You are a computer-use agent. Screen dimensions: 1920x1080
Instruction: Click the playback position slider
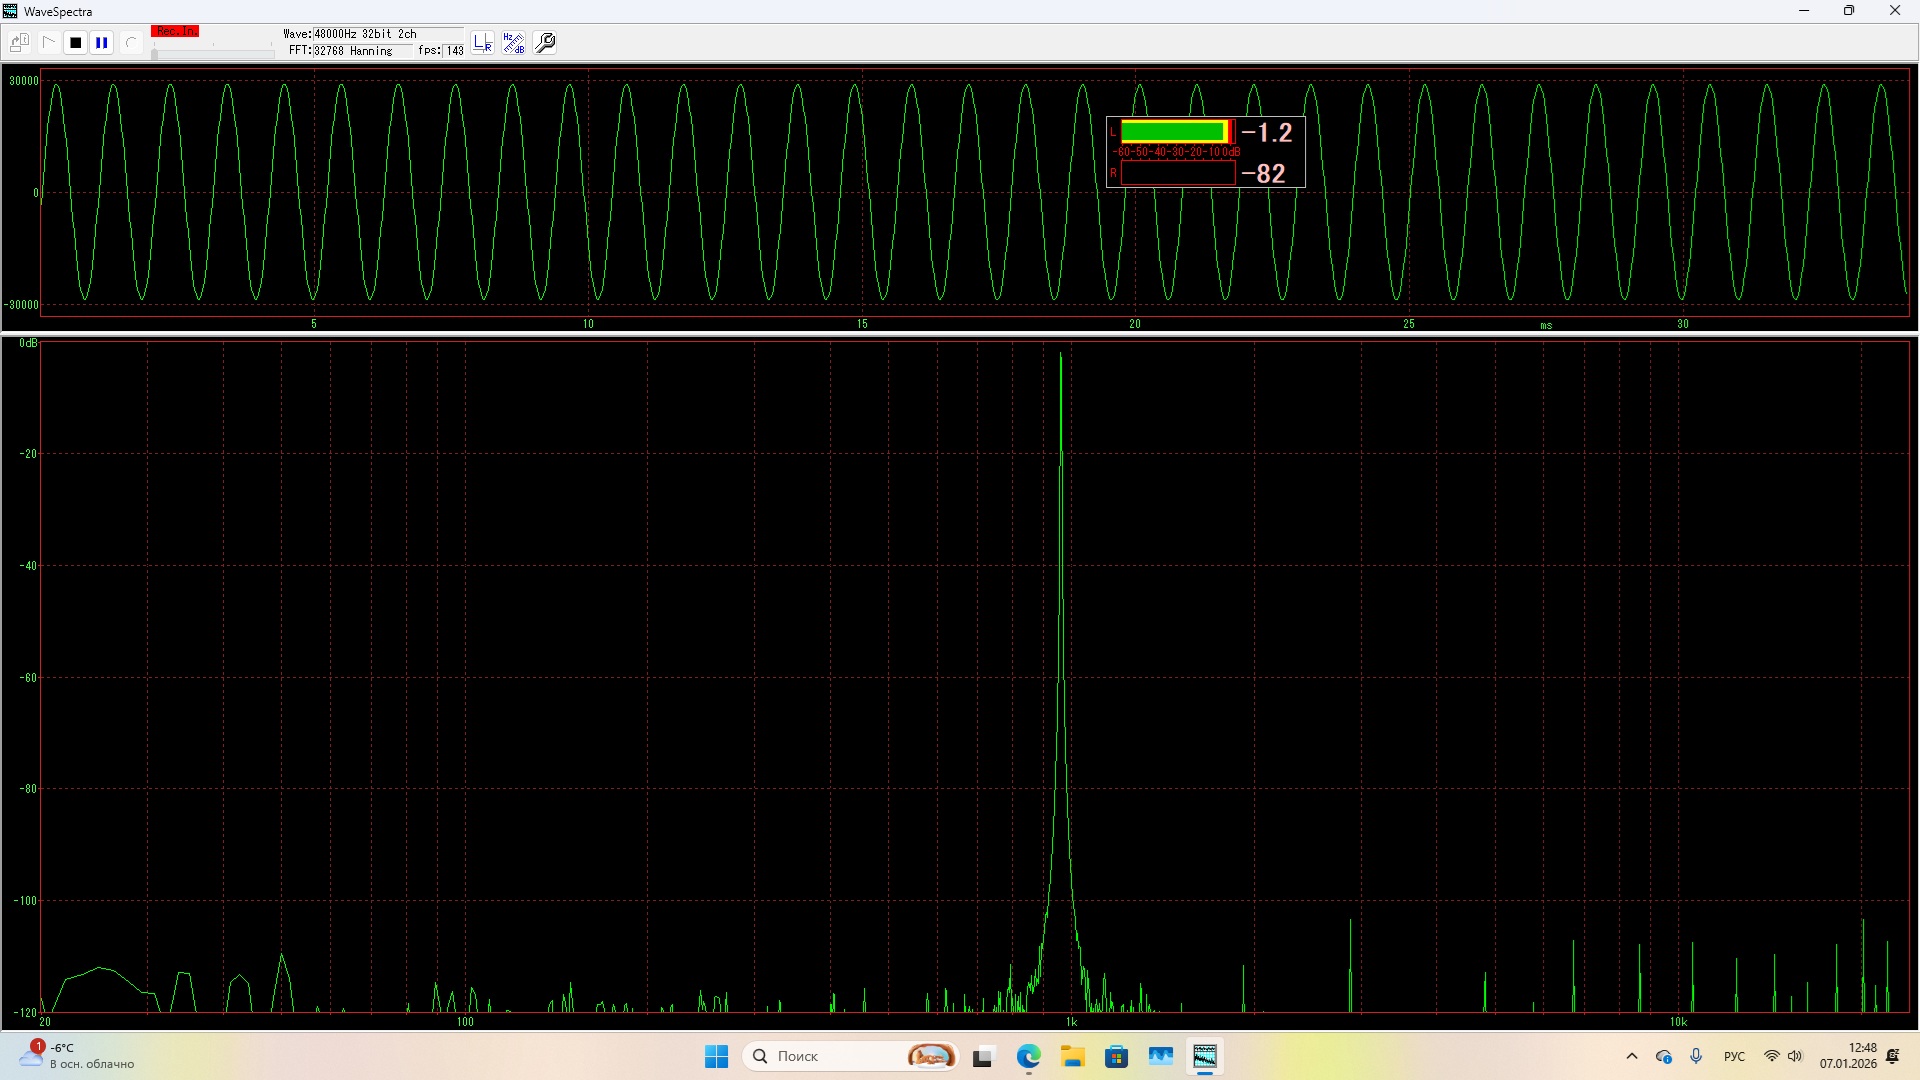212,53
